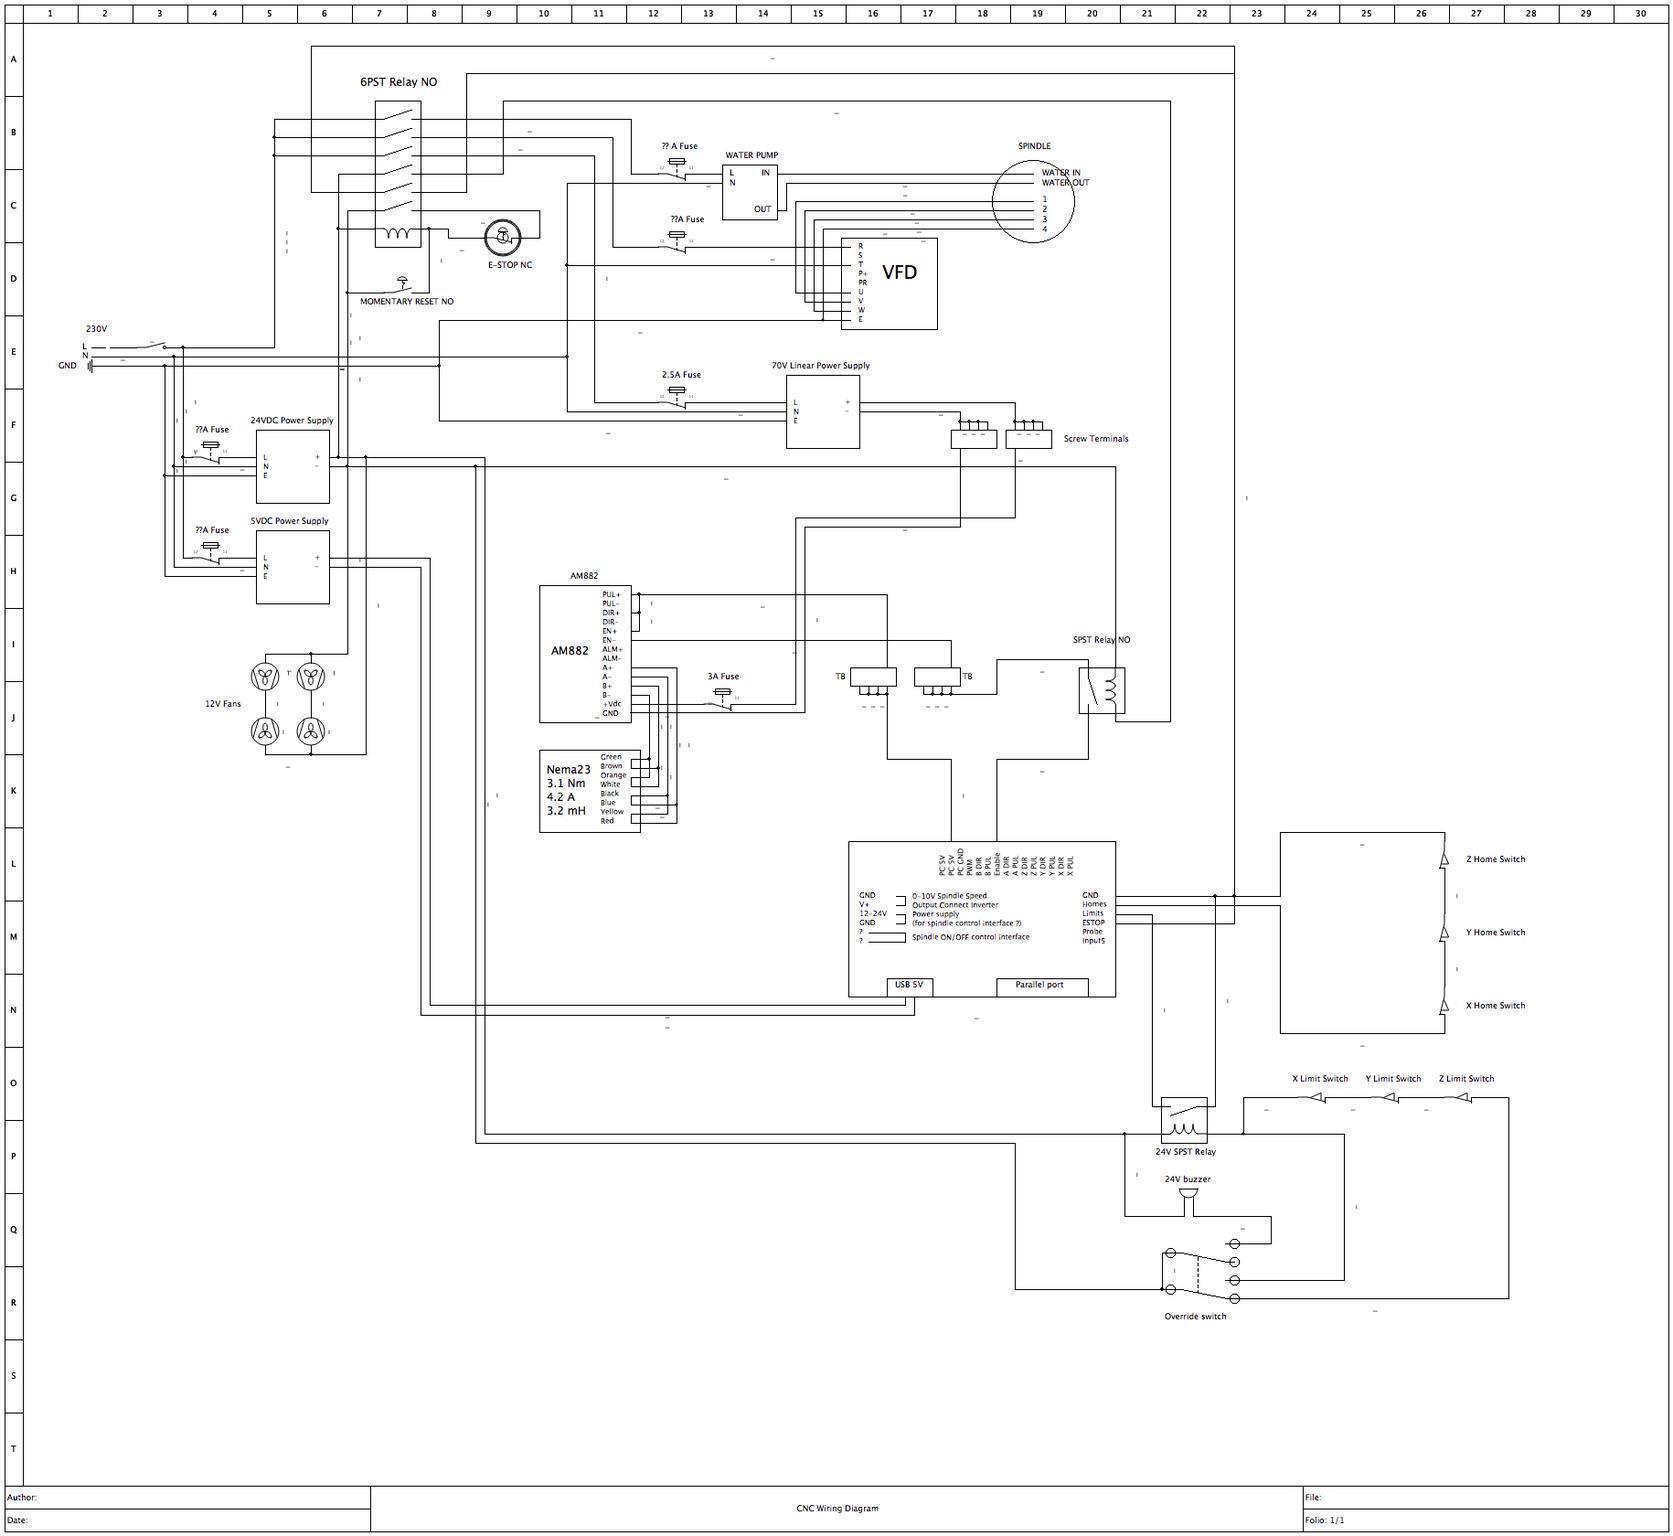Click the 24V SPST relay symbol

(x=1184, y=1120)
